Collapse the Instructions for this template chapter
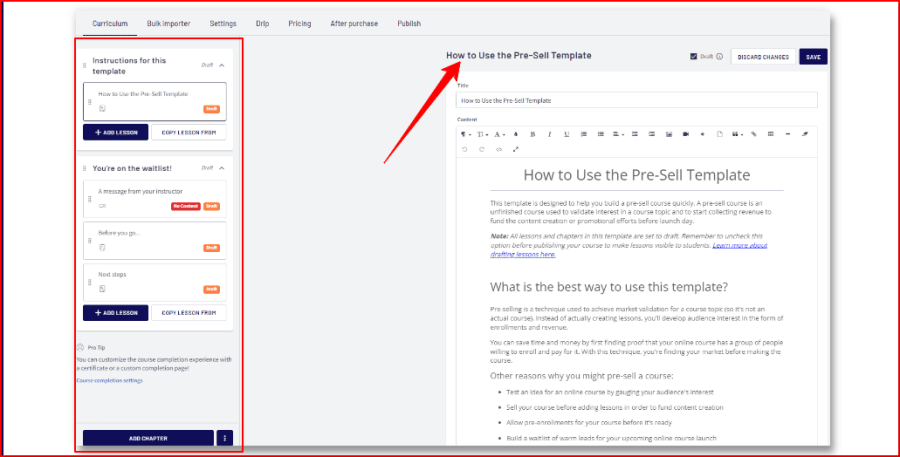The width and height of the screenshot is (900, 457). (222, 65)
